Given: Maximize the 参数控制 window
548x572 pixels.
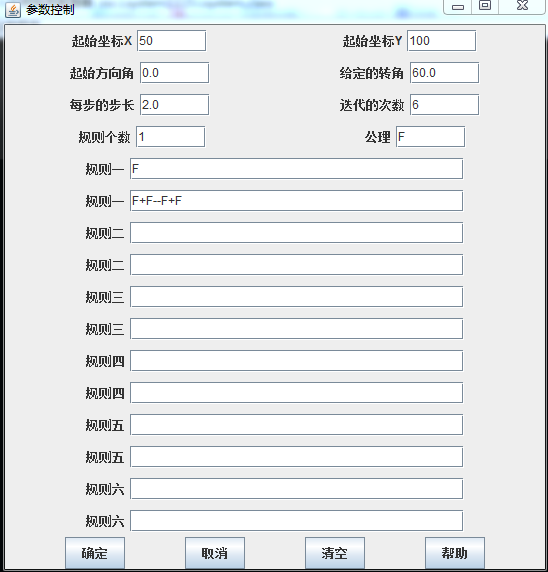Looking at the screenshot, I should pyautogui.click(x=485, y=6).
